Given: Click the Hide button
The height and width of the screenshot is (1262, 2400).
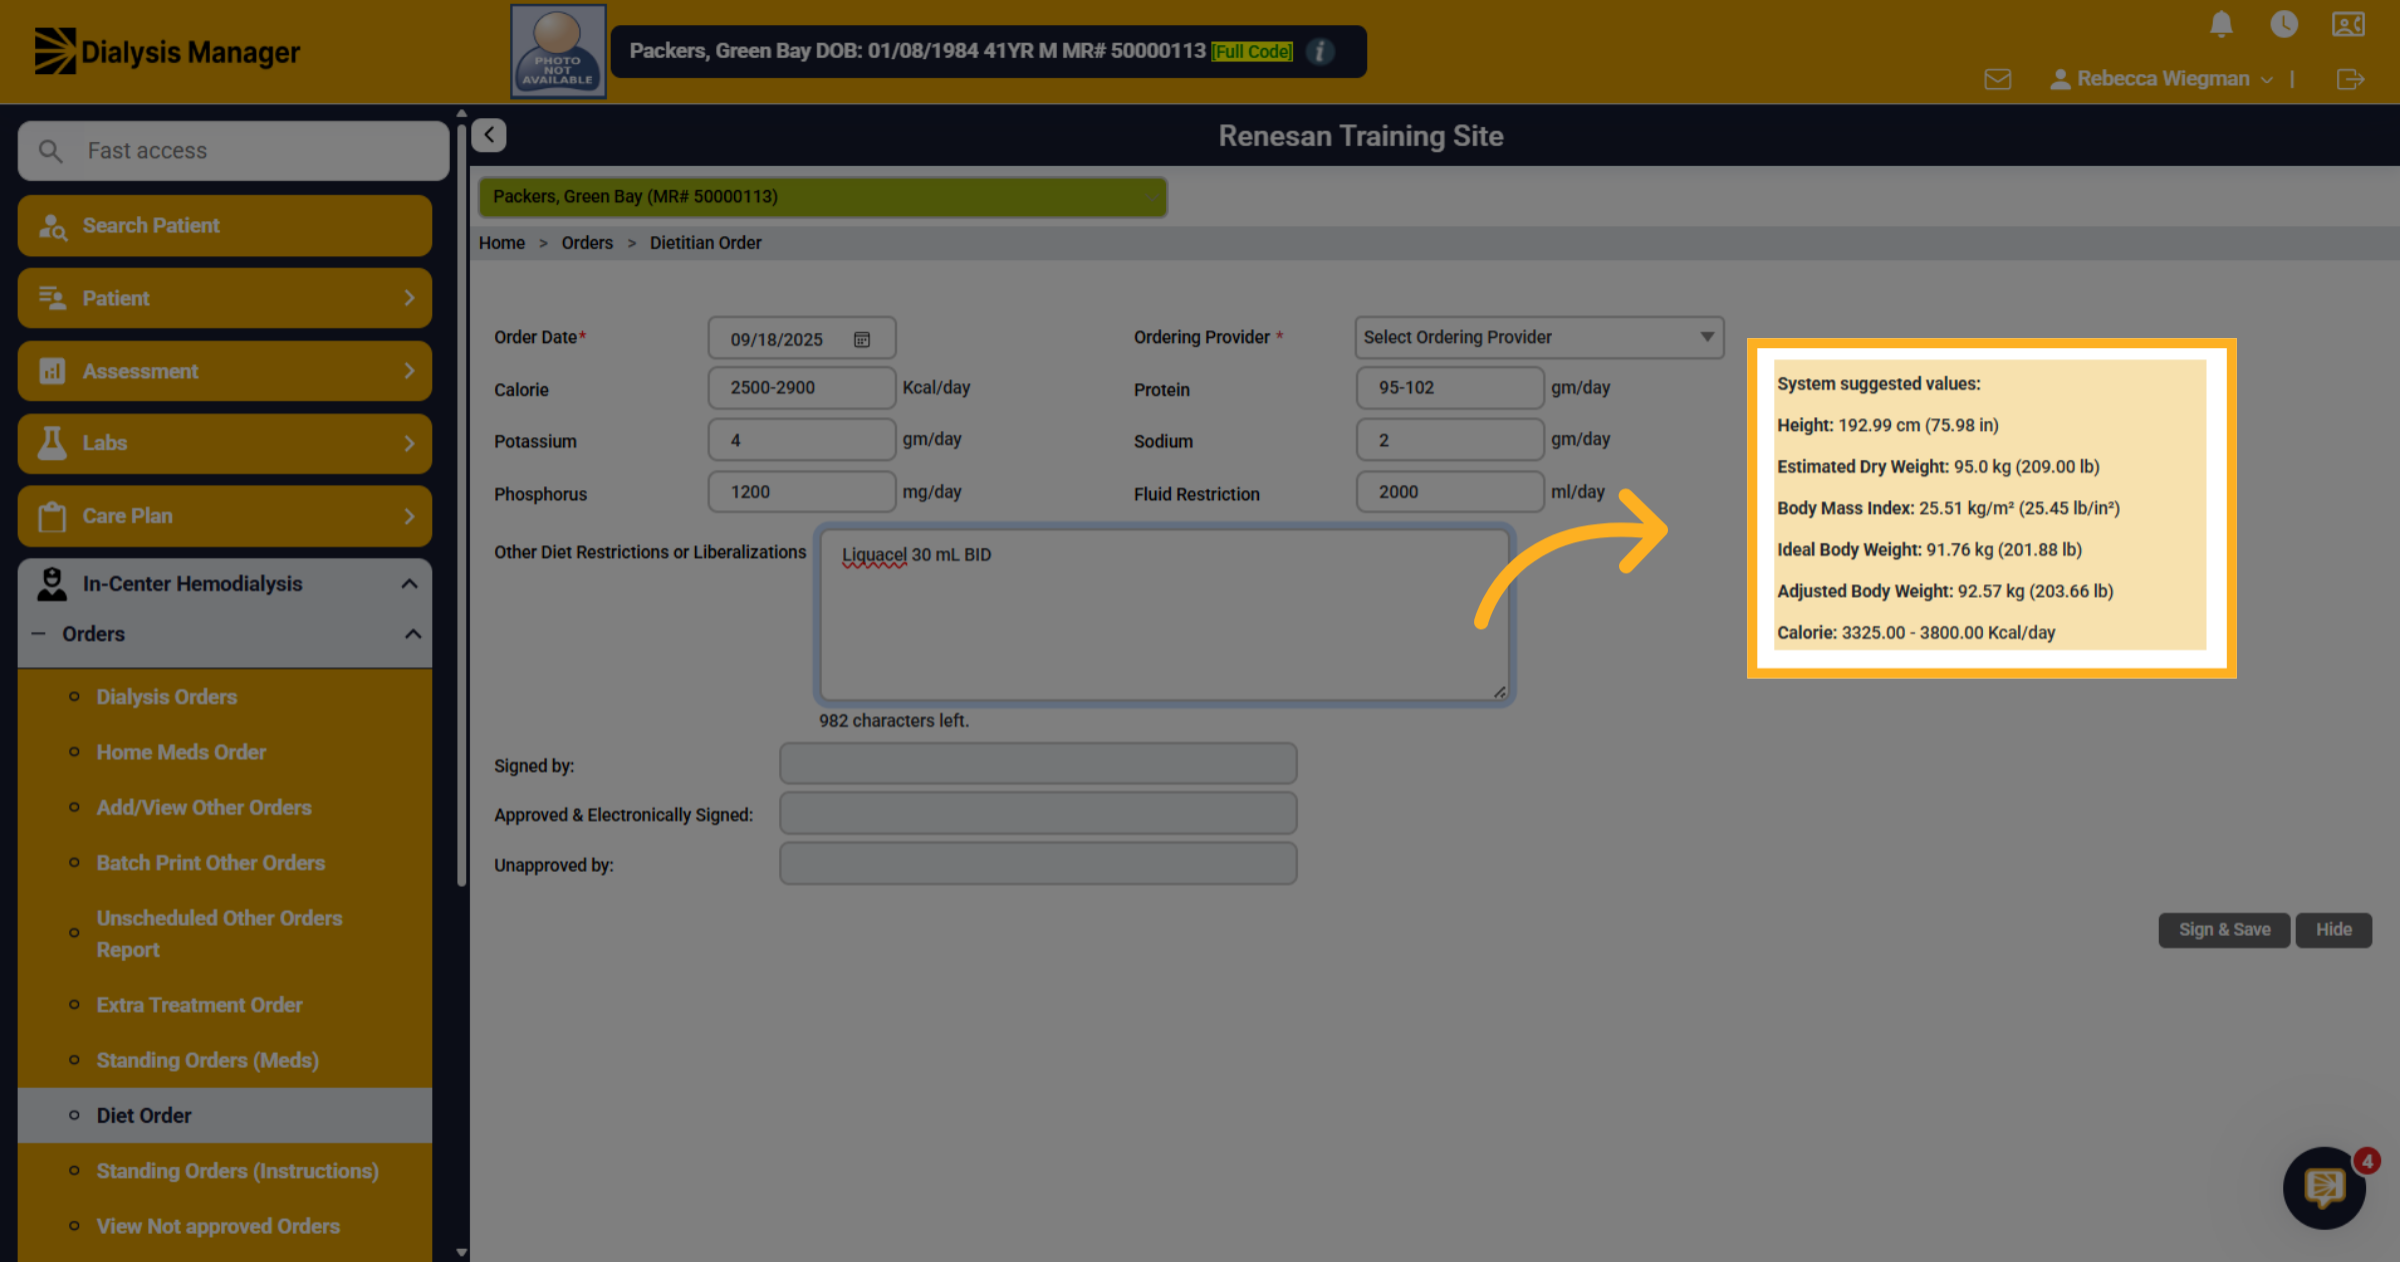Looking at the screenshot, I should point(2333,930).
